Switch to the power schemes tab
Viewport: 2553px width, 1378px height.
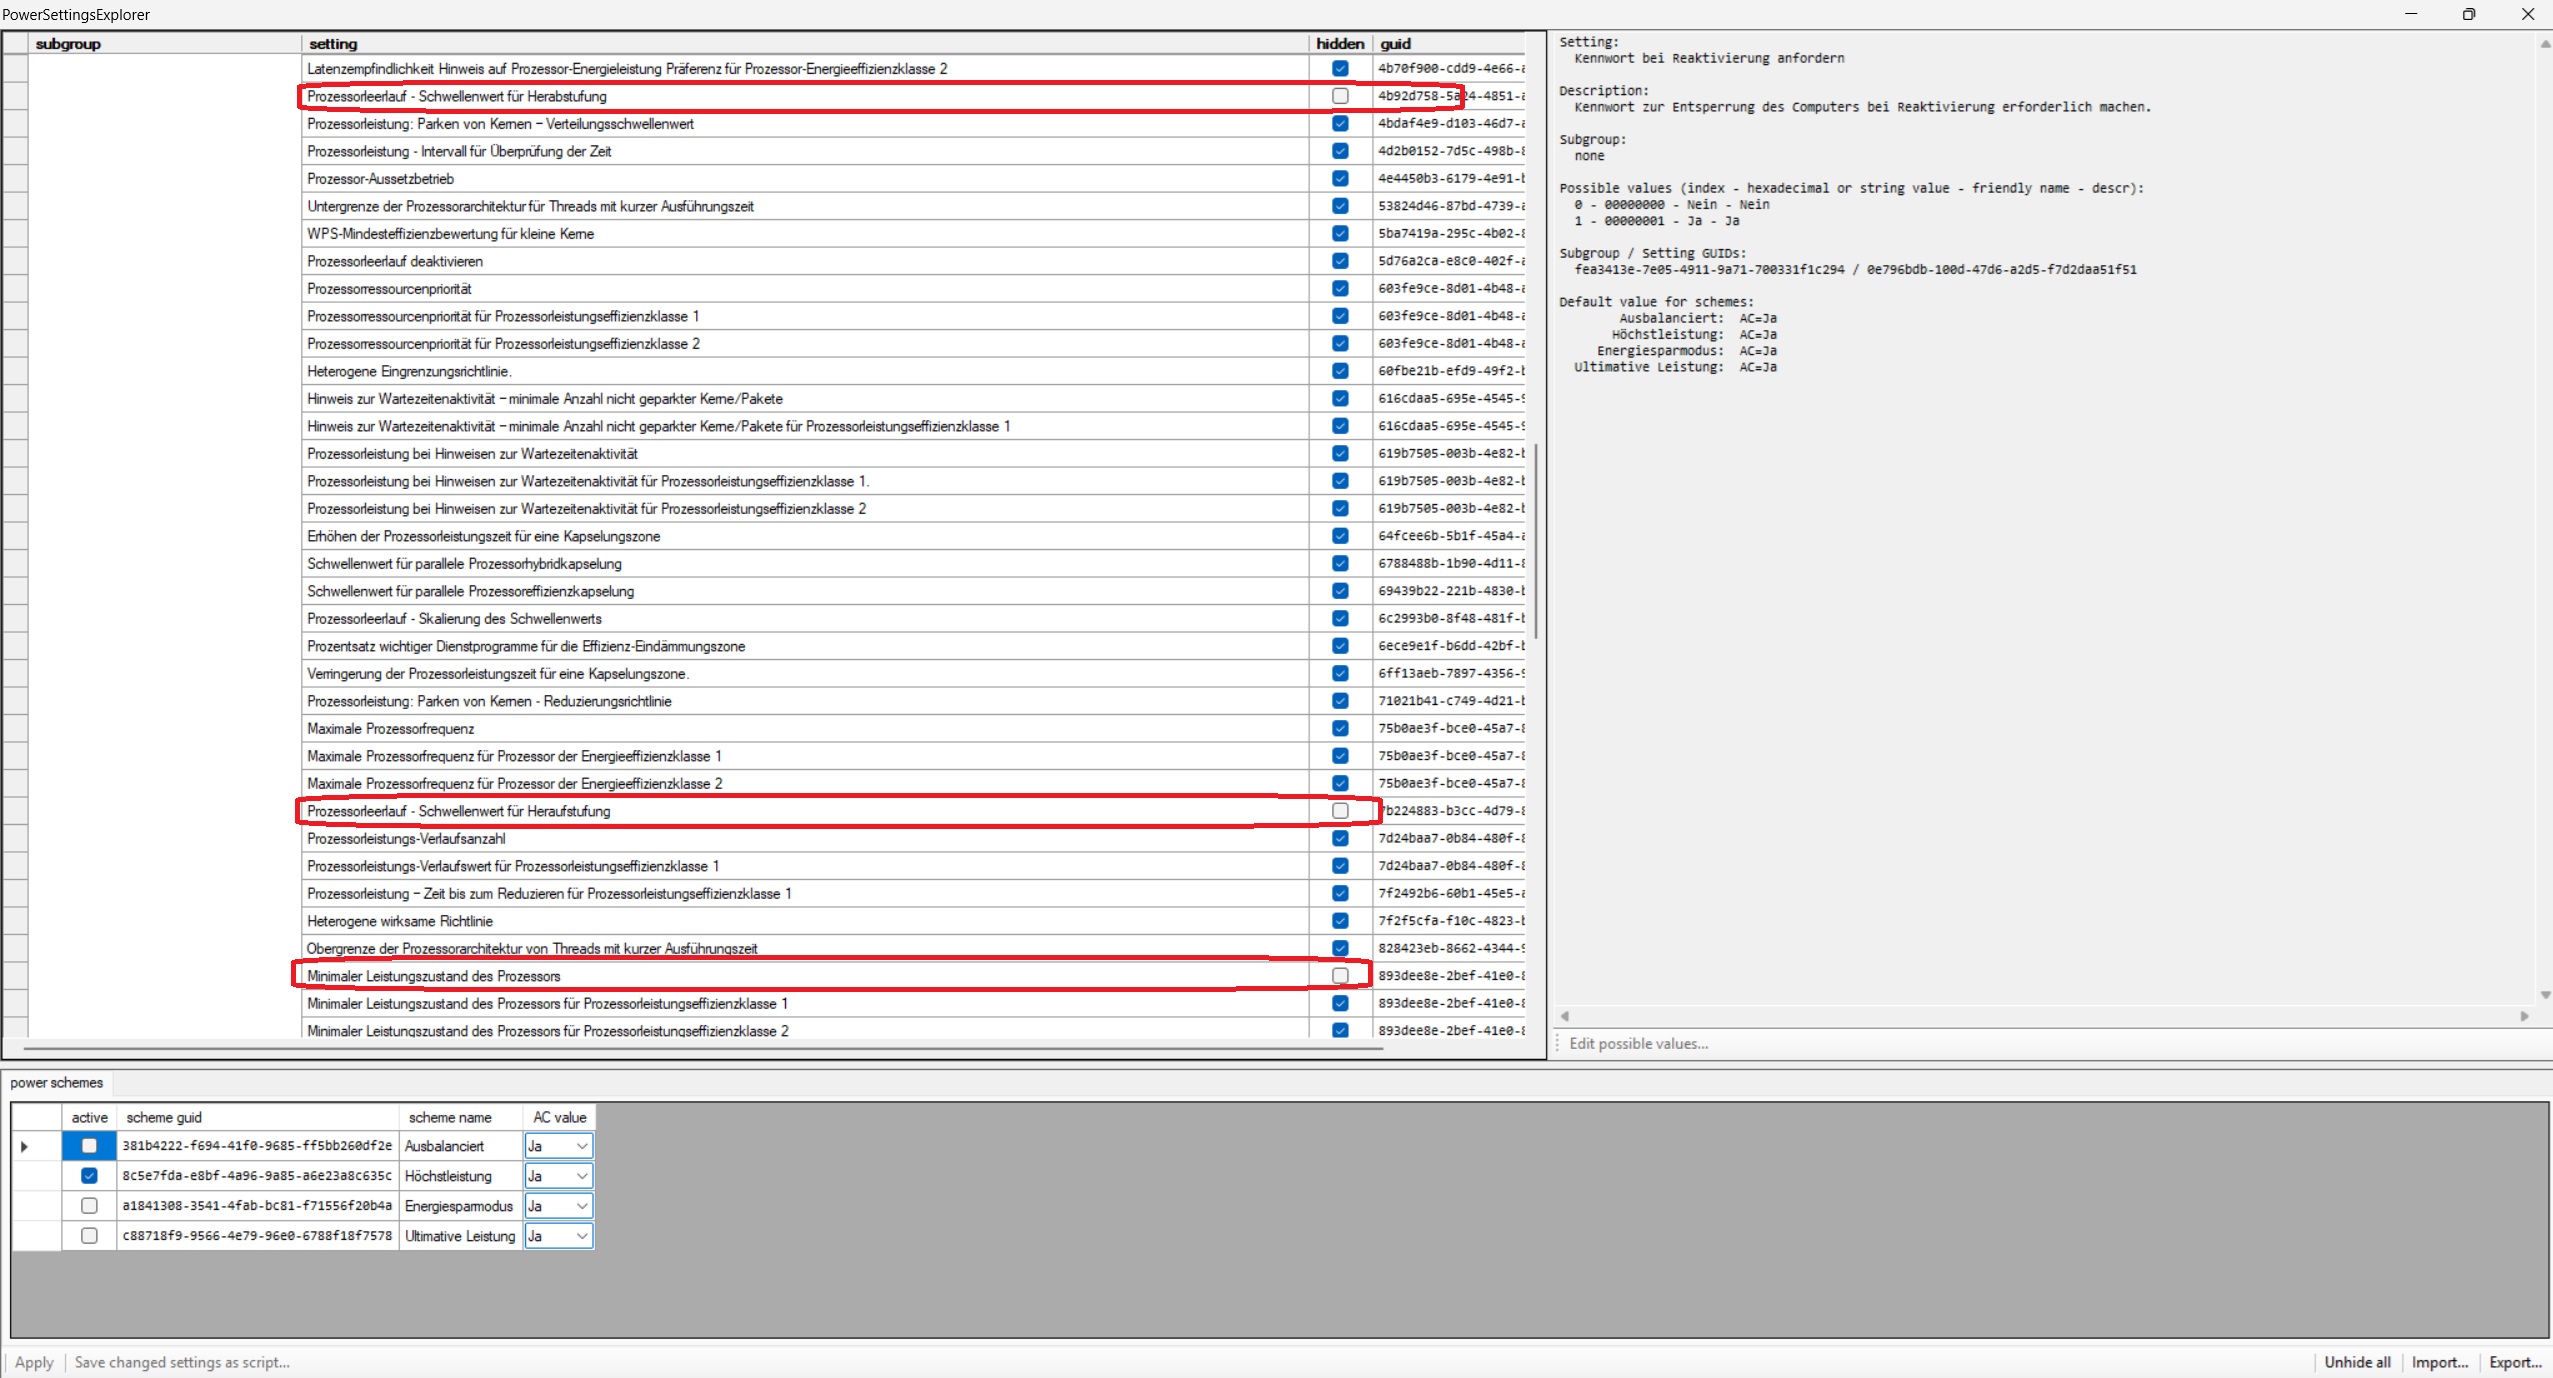[x=57, y=1083]
